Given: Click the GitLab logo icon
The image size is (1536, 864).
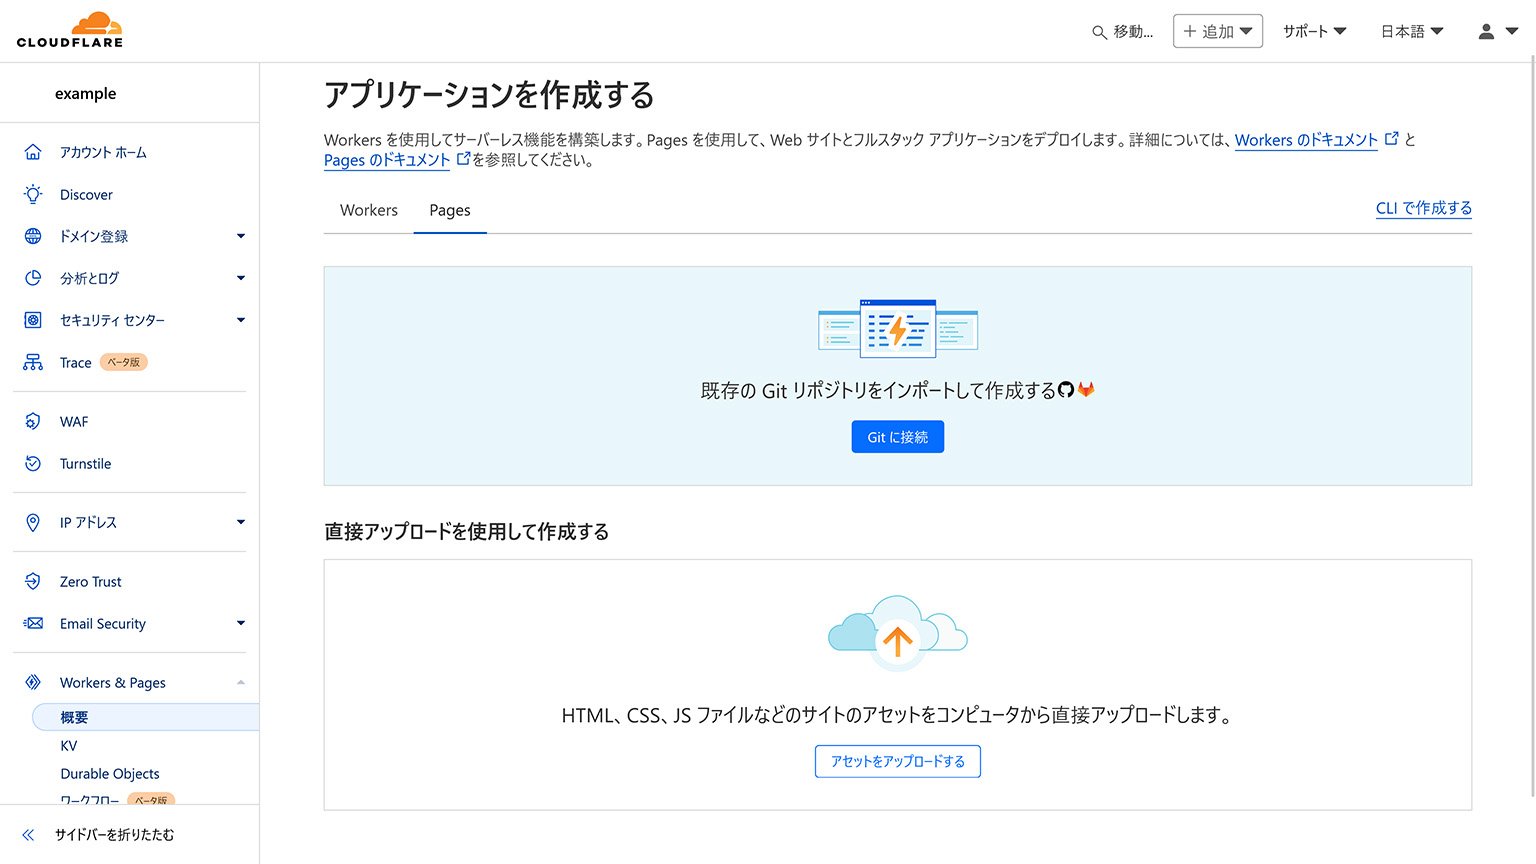Looking at the screenshot, I should tap(1086, 390).
